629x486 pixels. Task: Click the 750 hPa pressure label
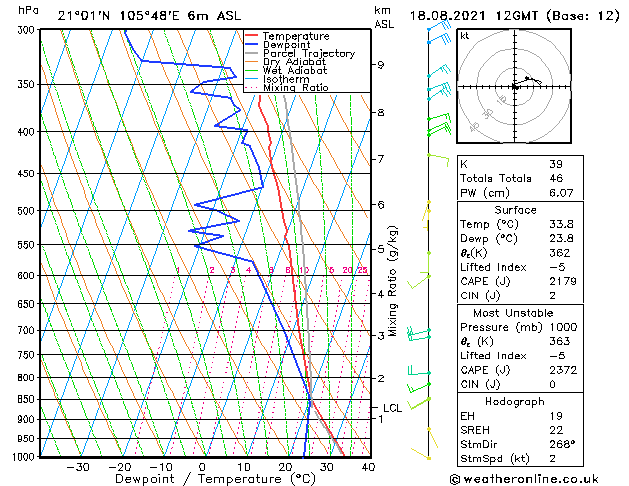[28, 355]
